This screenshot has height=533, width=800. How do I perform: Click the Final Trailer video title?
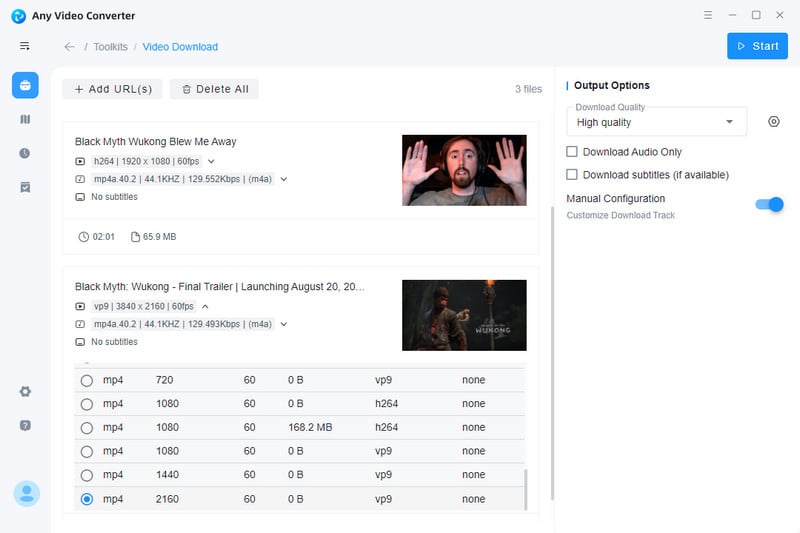[220, 287]
